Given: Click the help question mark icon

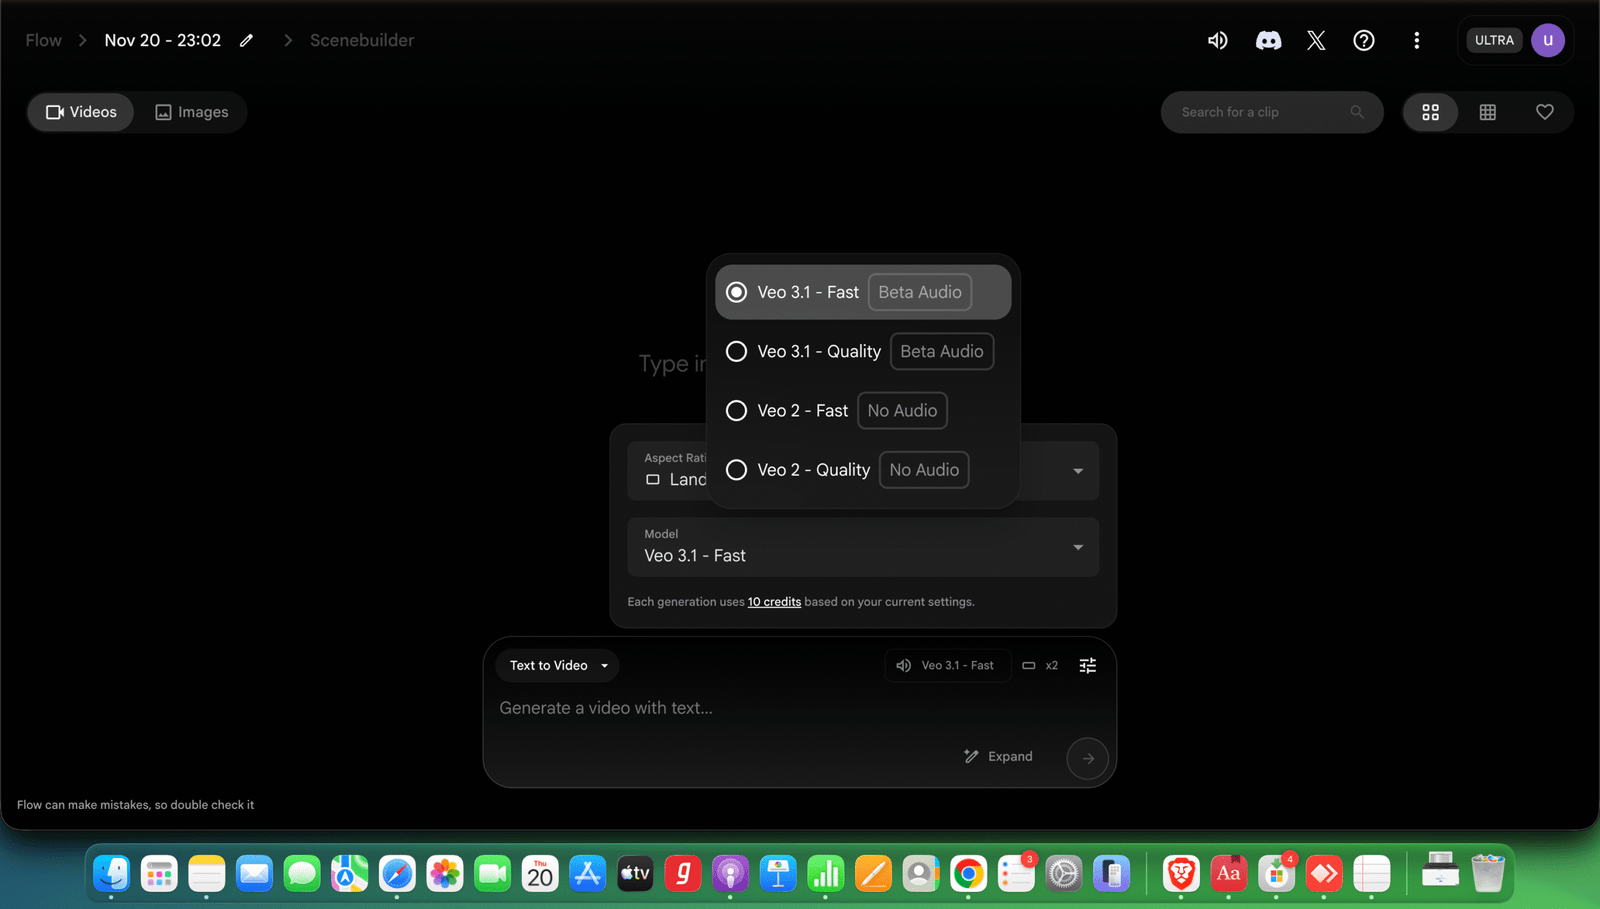Looking at the screenshot, I should (1364, 40).
